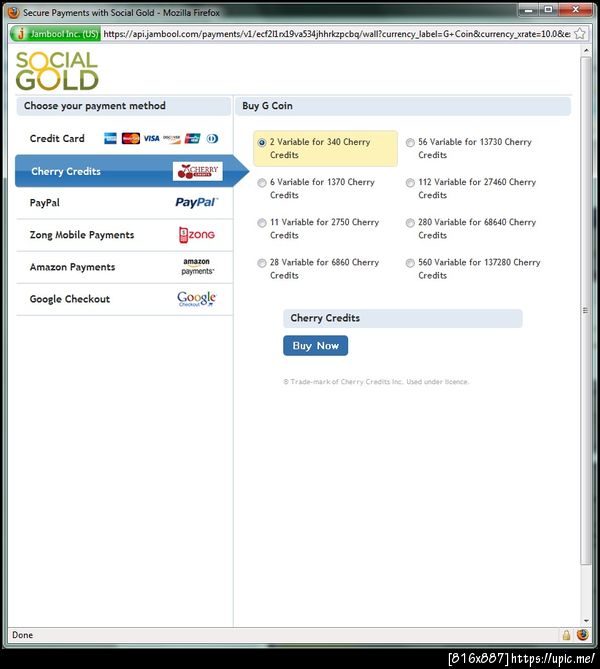Click the Amazon Payments logo
The width and height of the screenshot is (600, 669).
tap(198, 266)
